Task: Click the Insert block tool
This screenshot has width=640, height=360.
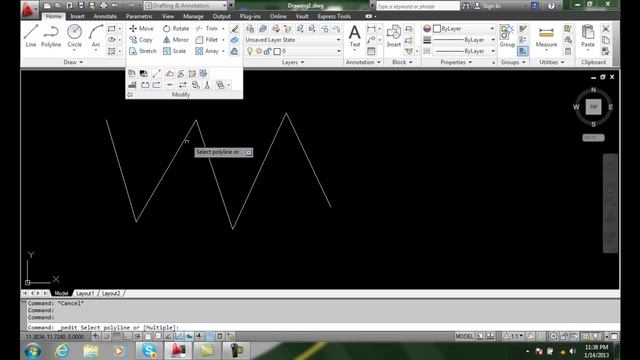Action: tap(393, 36)
